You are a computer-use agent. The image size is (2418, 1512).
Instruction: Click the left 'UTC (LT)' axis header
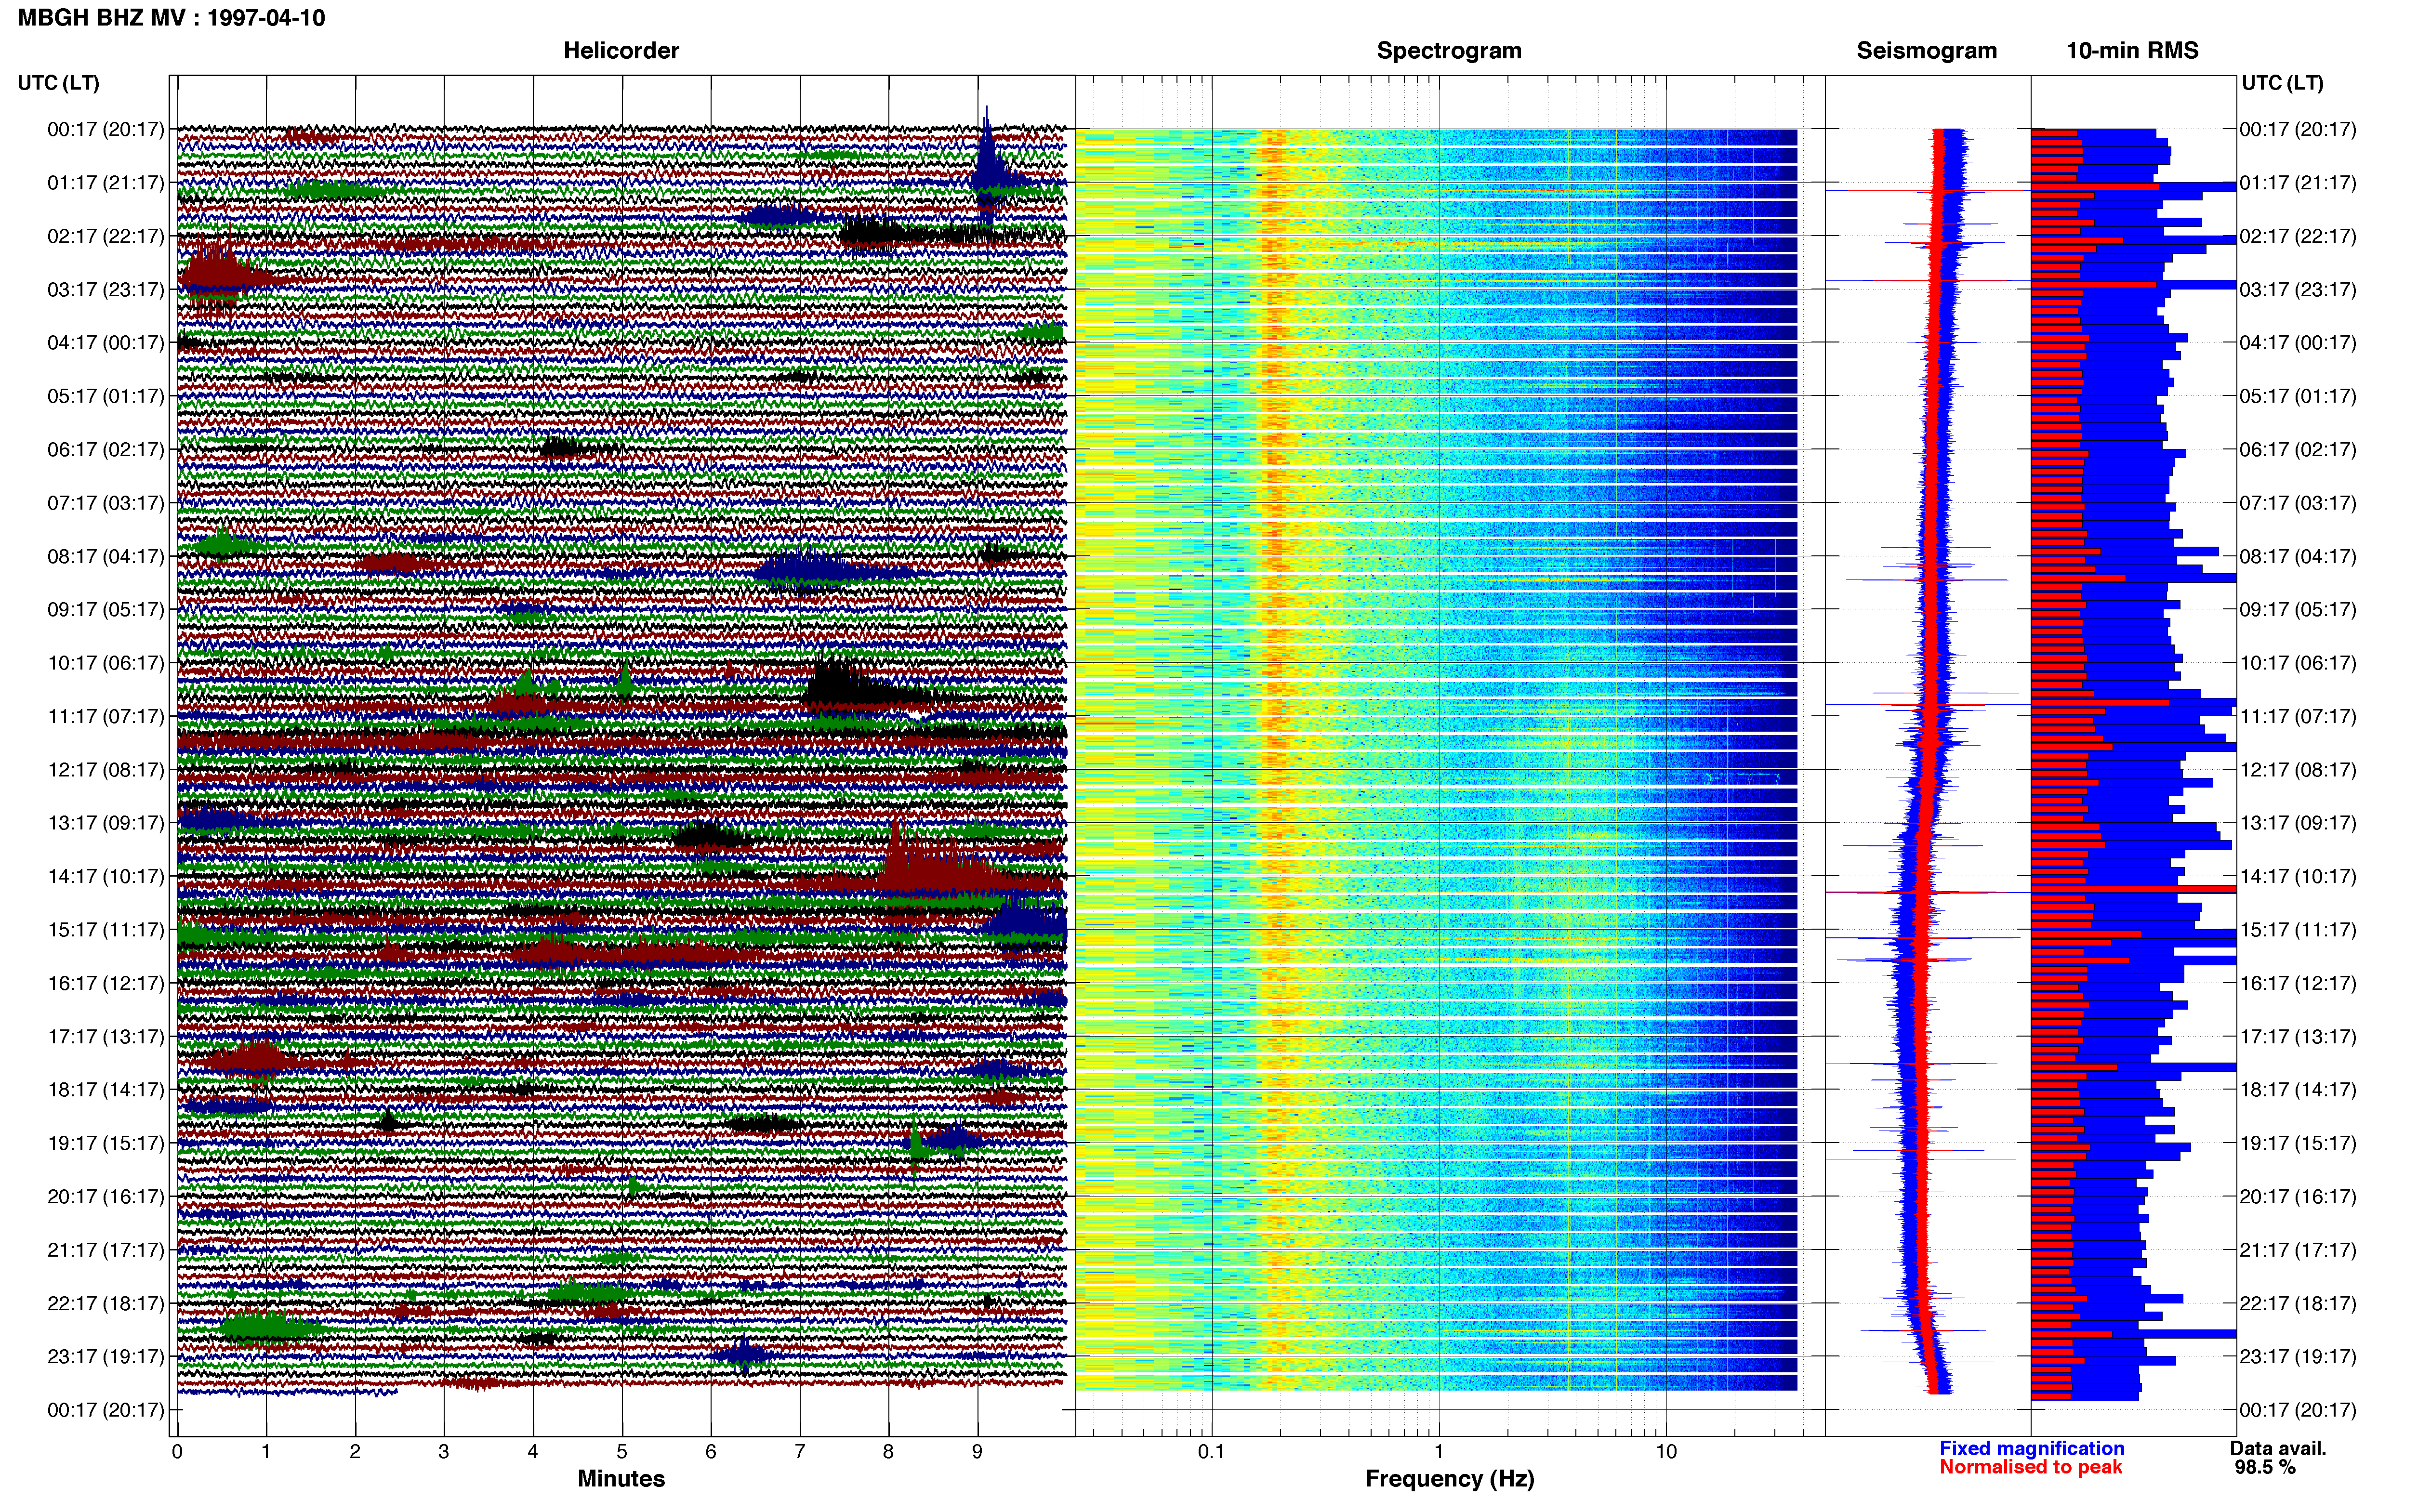click(59, 83)
